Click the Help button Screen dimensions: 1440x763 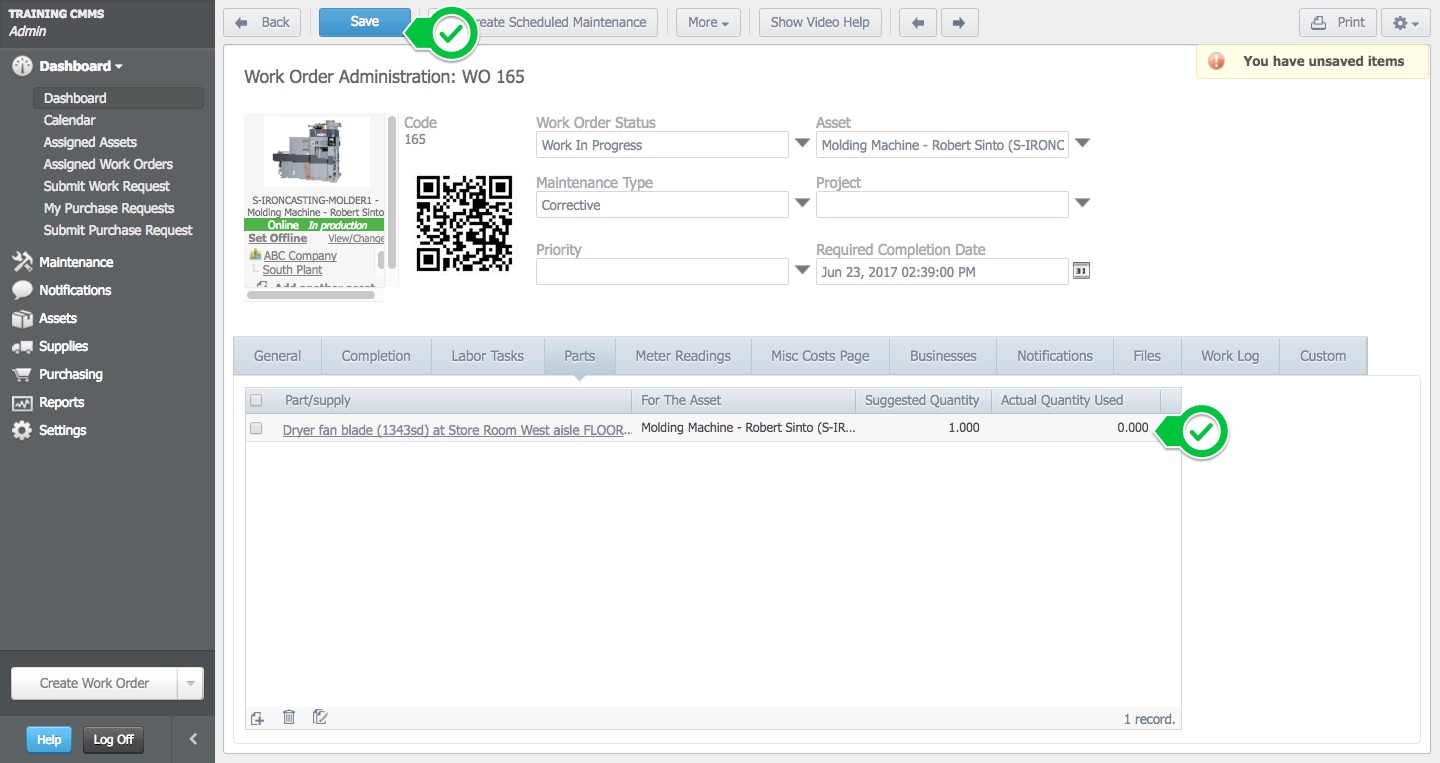click(x=49, y=740)
